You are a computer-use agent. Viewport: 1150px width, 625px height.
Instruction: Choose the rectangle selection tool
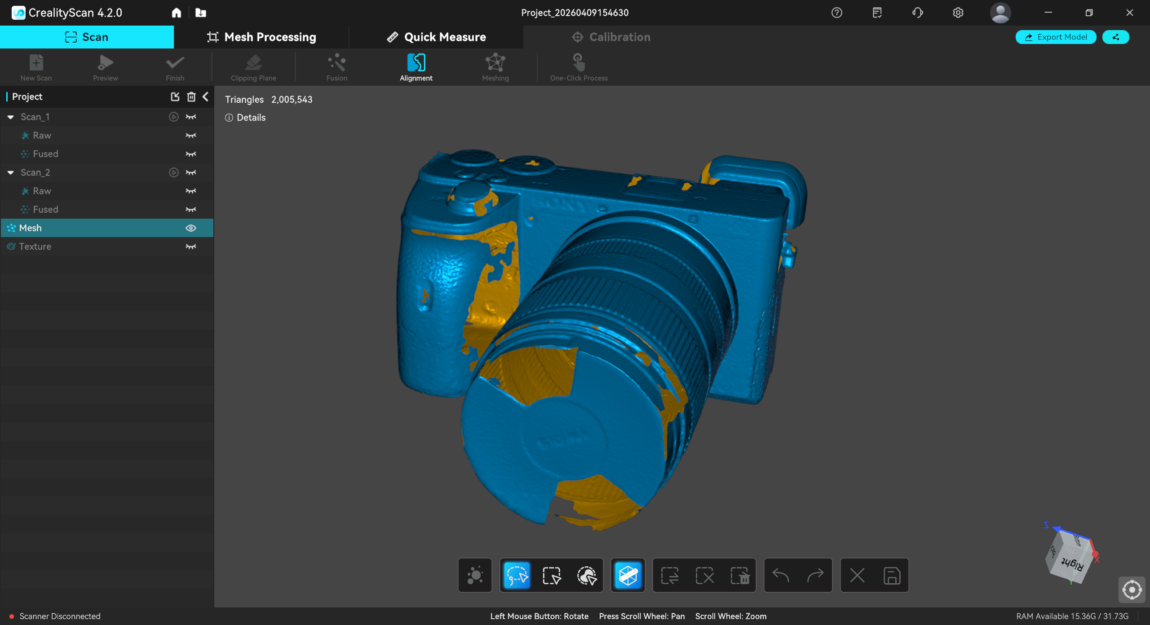tap(551, 575)
